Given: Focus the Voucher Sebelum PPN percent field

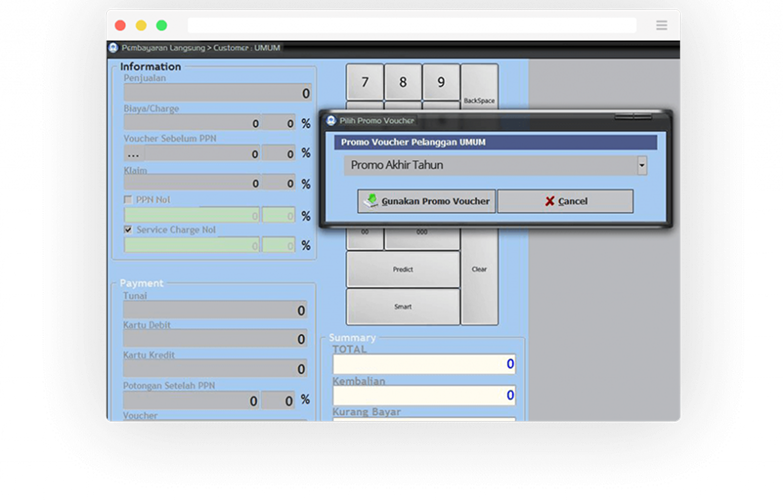Looking at the screenshot, I should click(279, 153).
